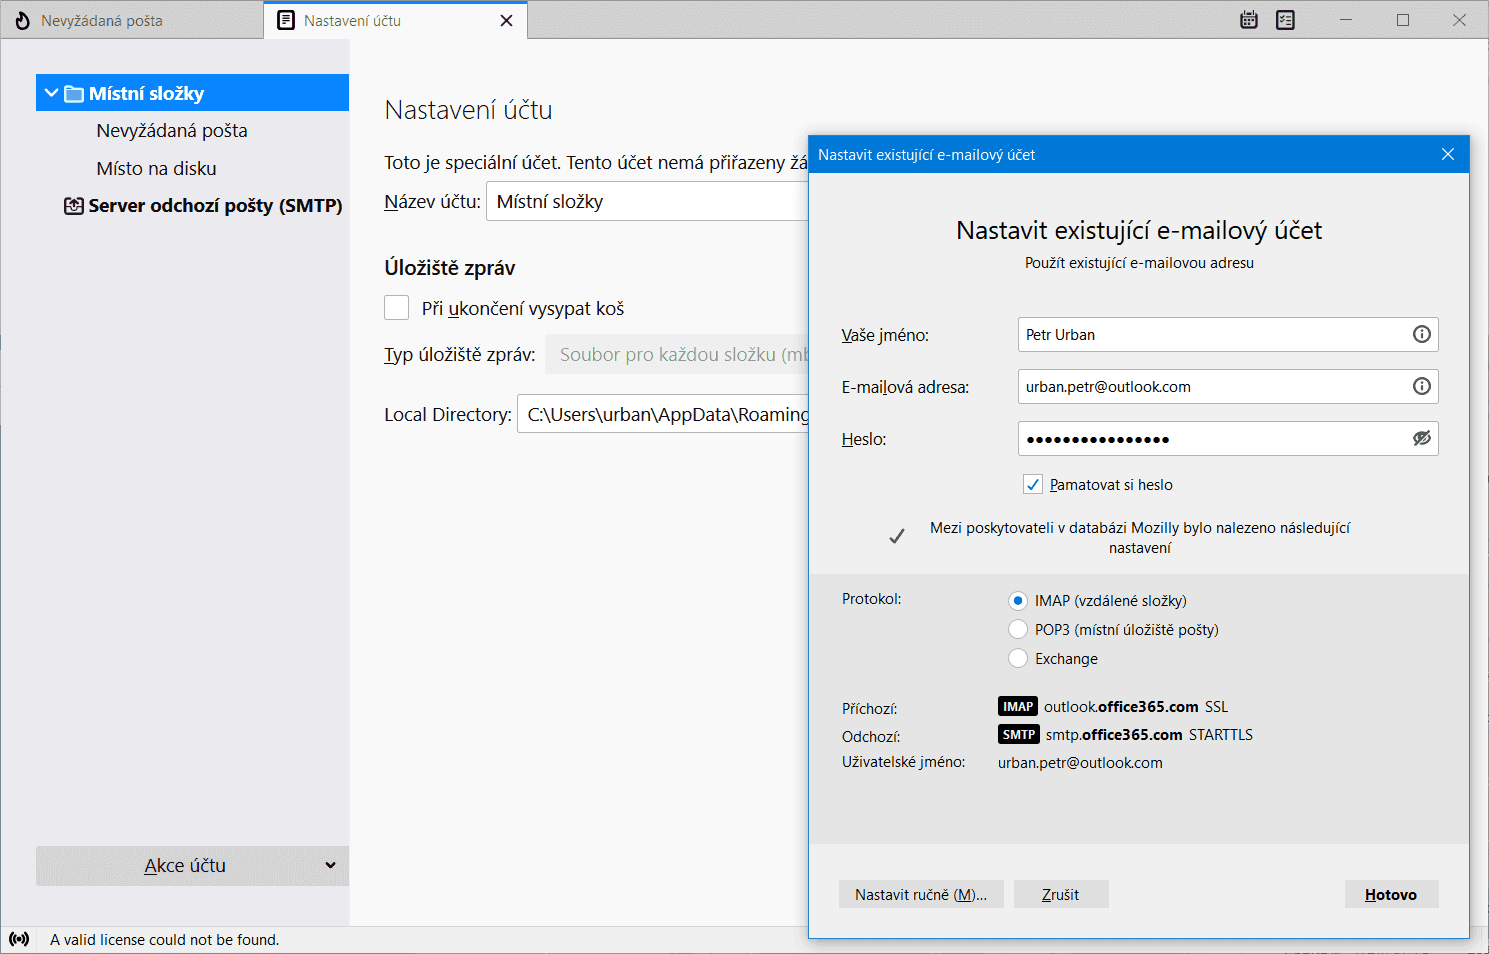
Task: Close the Nastavit existující e-mailový účet dialog
Action: click(1447, 154)
